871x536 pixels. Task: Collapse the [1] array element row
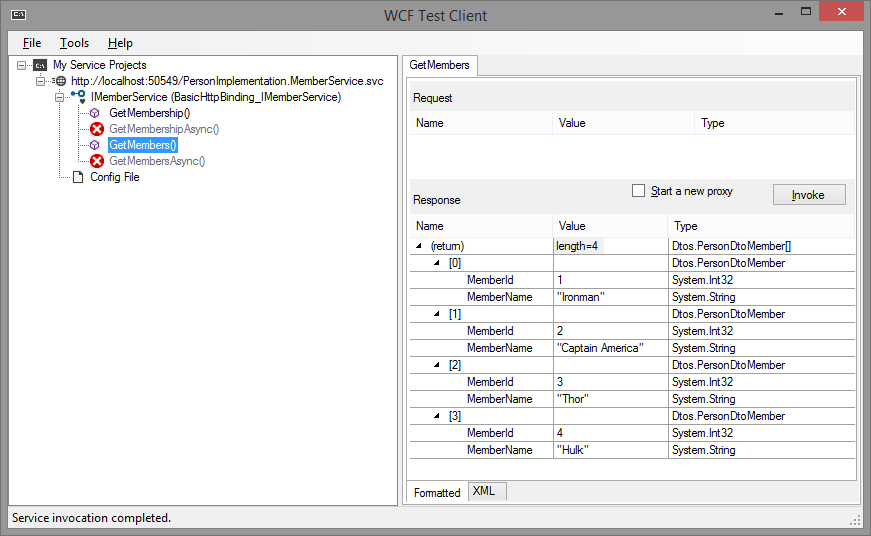pos(437,314)
